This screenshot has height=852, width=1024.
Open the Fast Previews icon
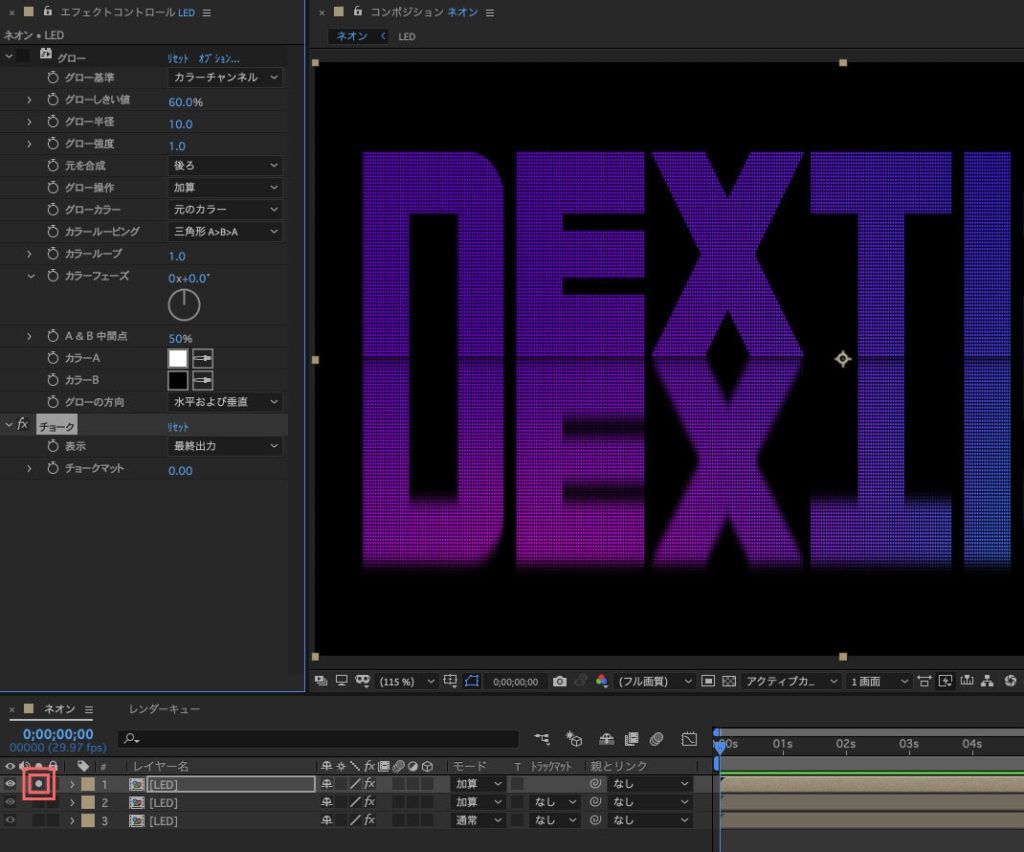click(945, 681)
